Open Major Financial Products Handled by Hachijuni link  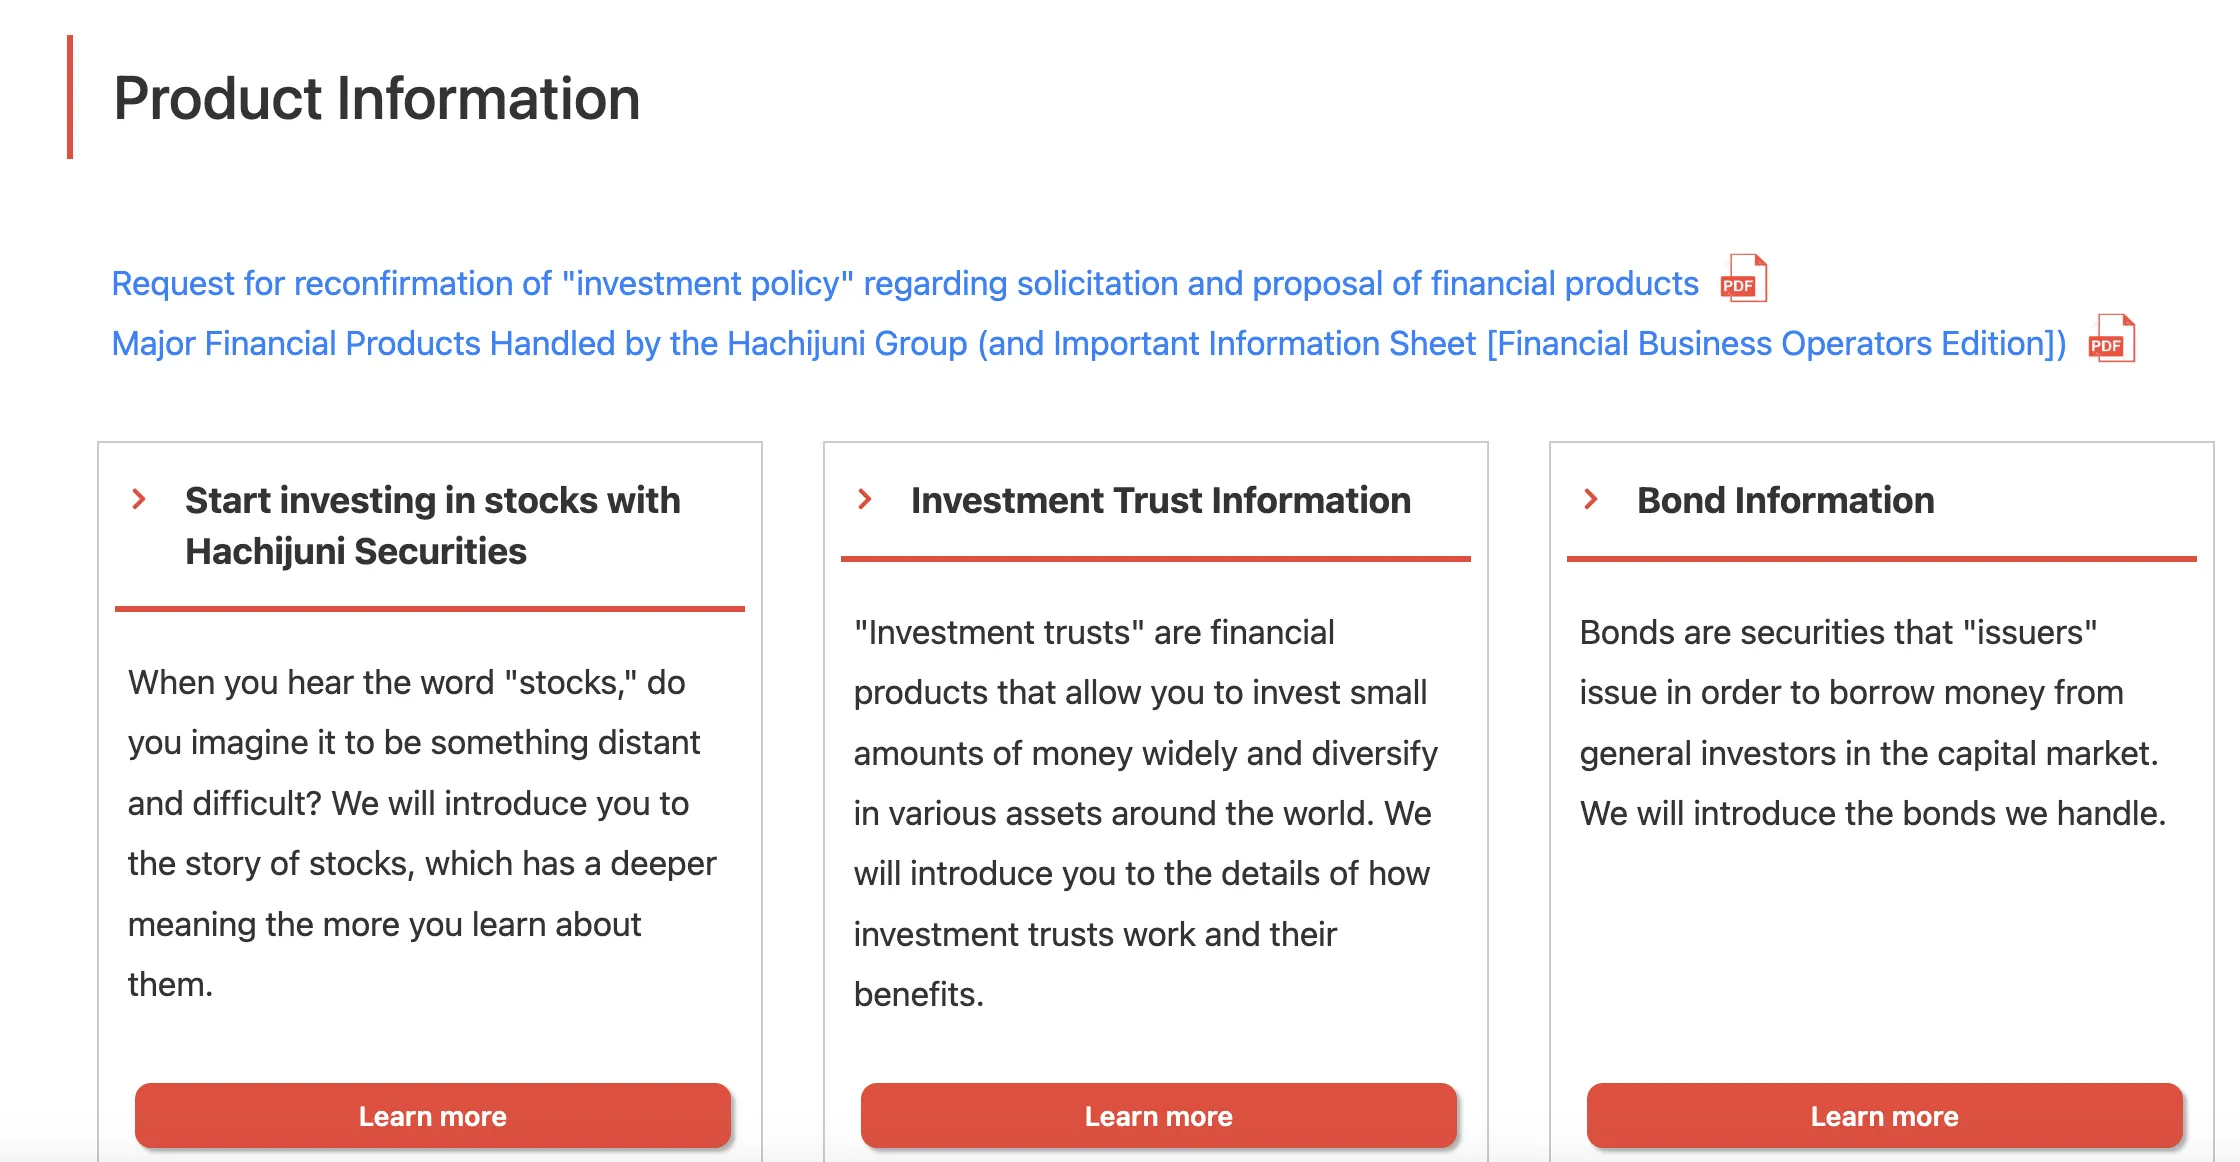[1089, 344]
